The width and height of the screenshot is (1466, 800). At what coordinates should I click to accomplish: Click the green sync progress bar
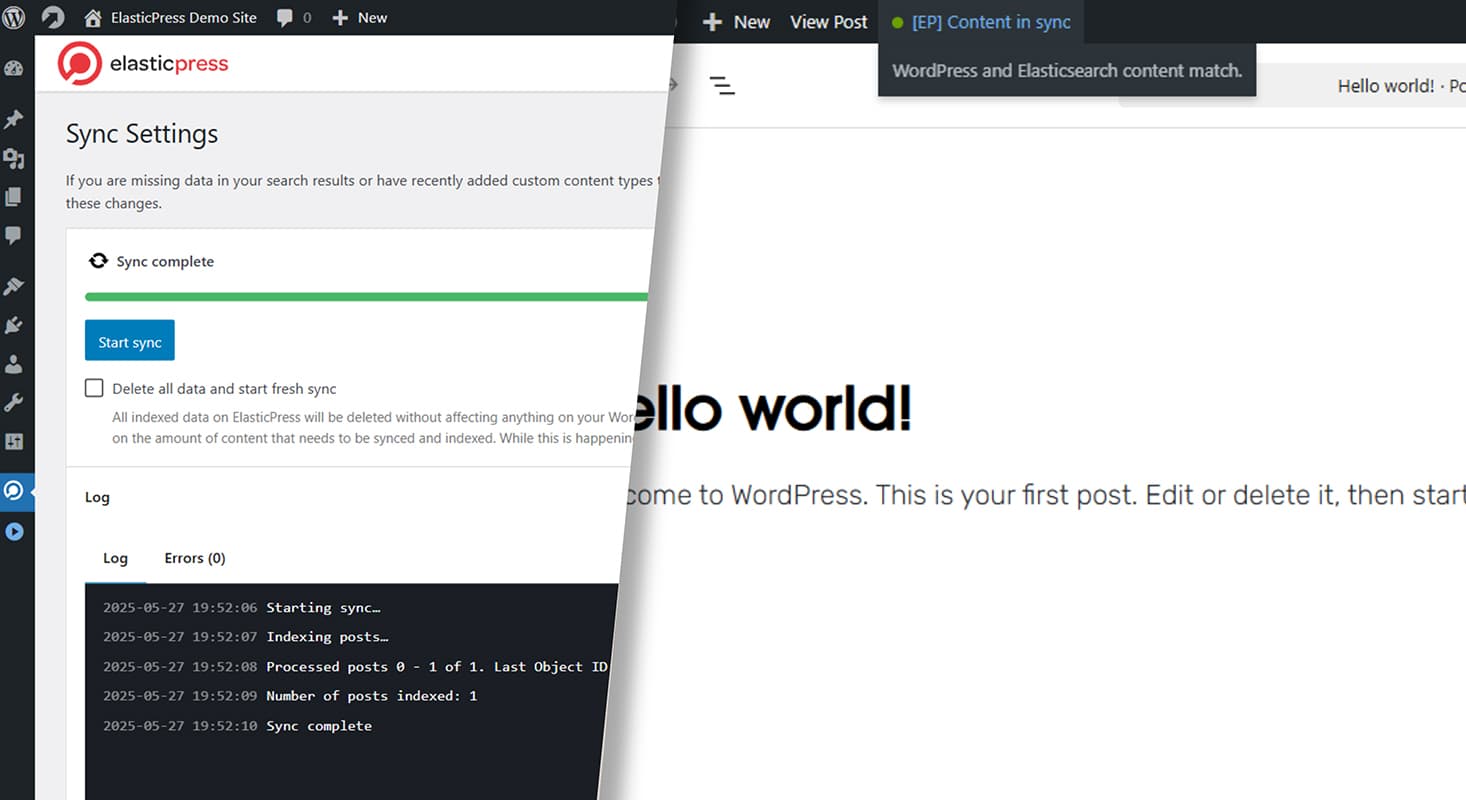366,297
